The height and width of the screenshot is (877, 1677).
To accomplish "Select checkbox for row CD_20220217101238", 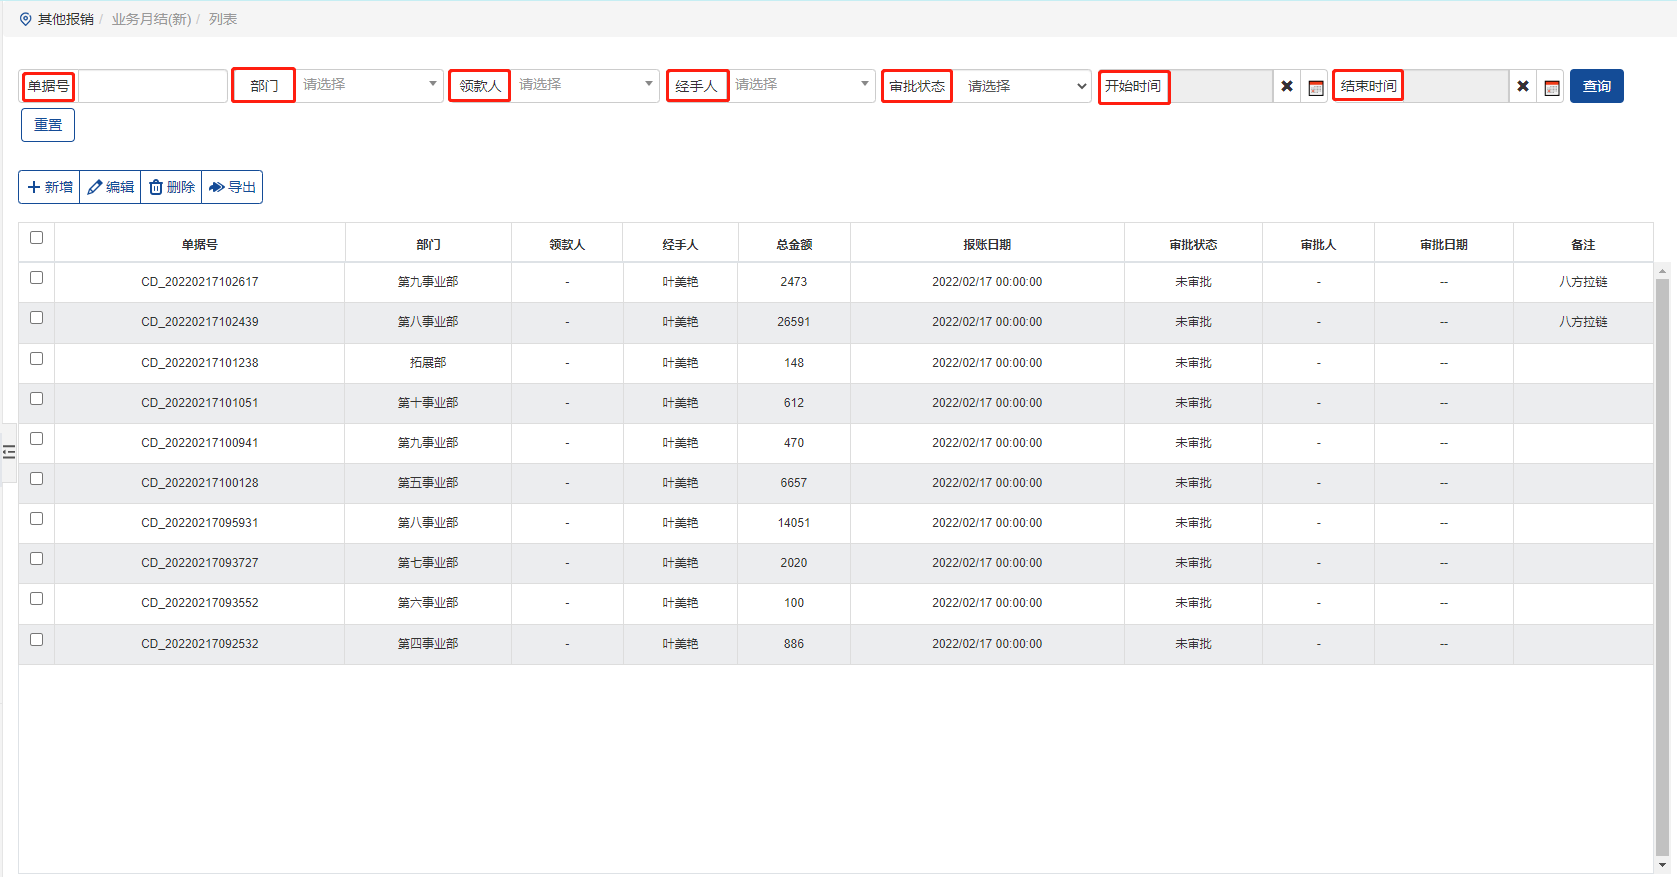I will pos(37,359).
